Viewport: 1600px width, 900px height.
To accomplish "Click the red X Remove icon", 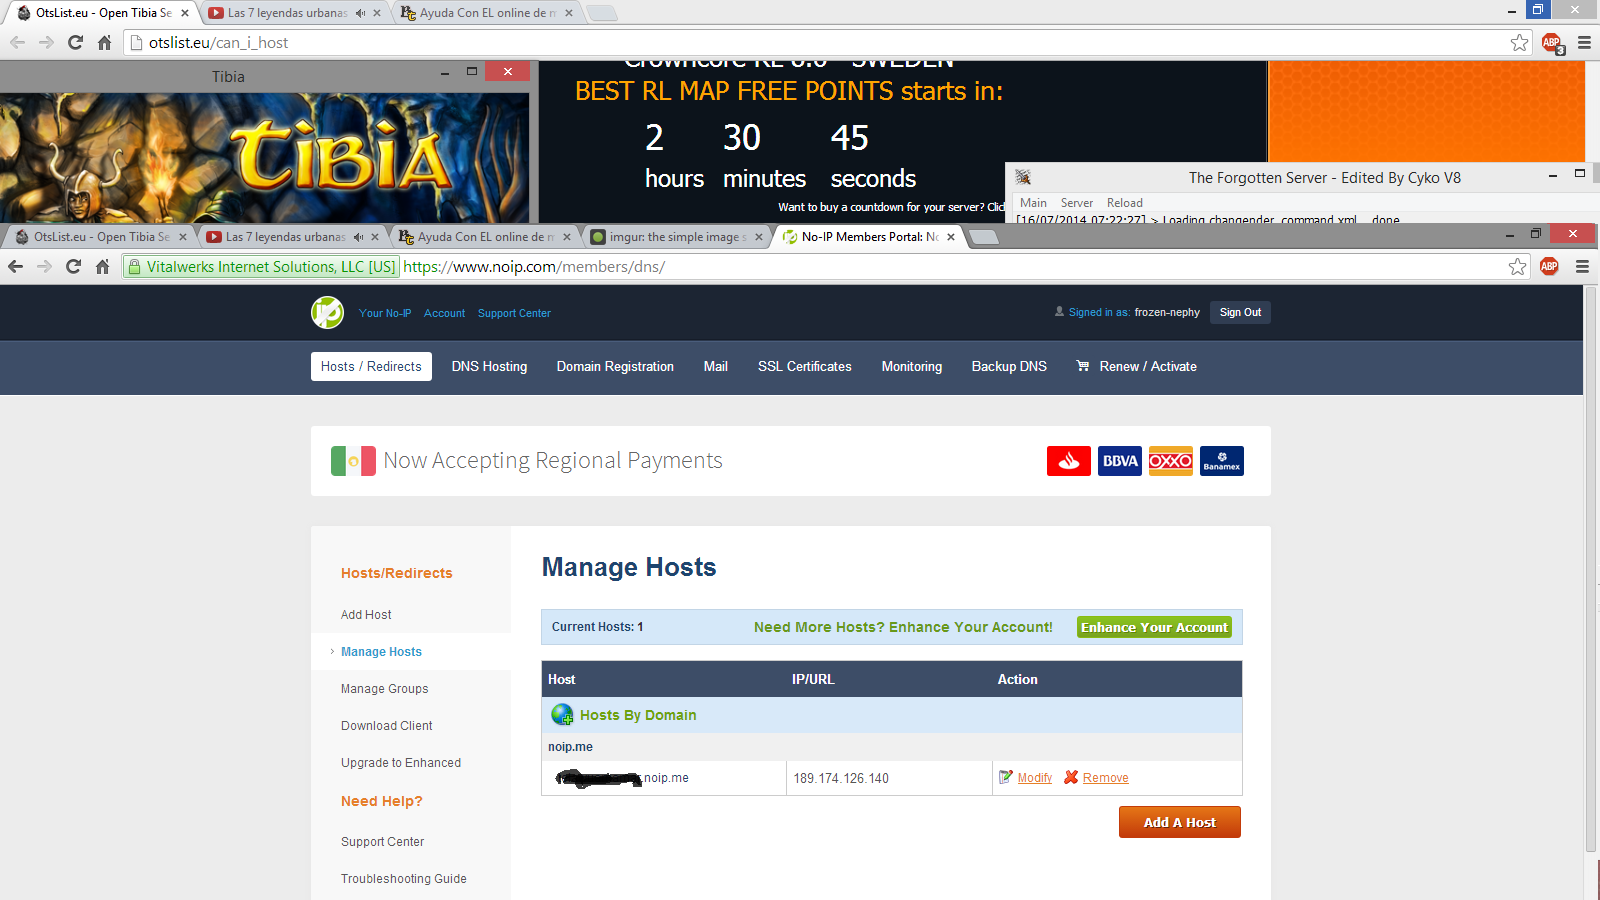I will (x=1071, y=777).
